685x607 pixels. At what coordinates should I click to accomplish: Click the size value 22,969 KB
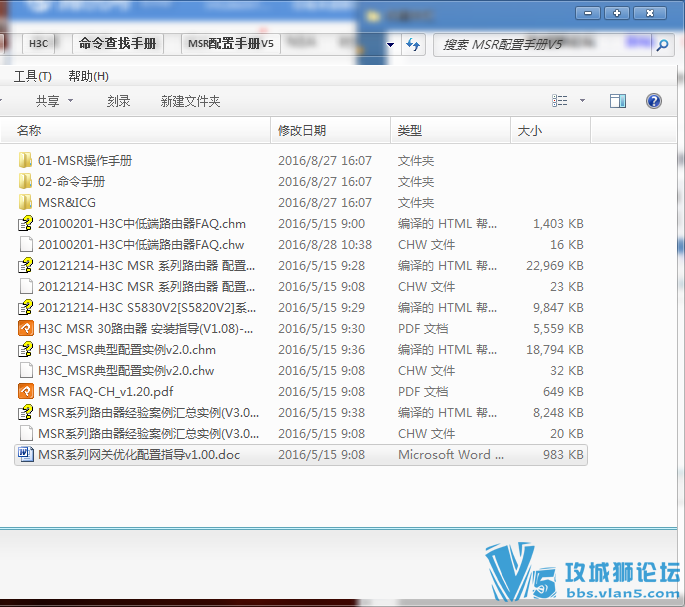[555, 265]
